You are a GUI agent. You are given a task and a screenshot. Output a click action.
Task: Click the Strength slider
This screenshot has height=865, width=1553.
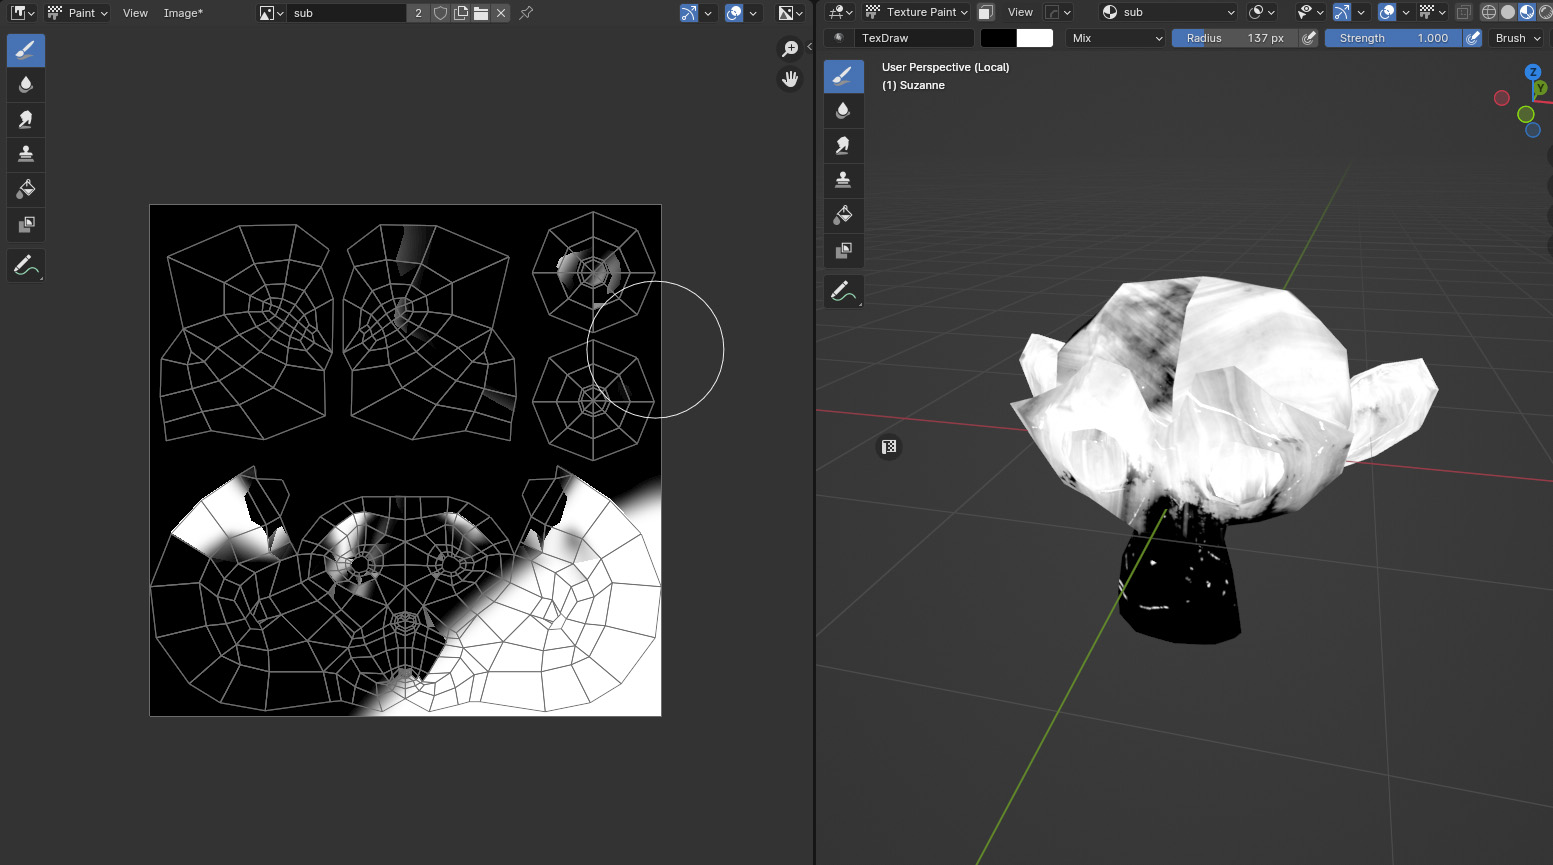1393,38
